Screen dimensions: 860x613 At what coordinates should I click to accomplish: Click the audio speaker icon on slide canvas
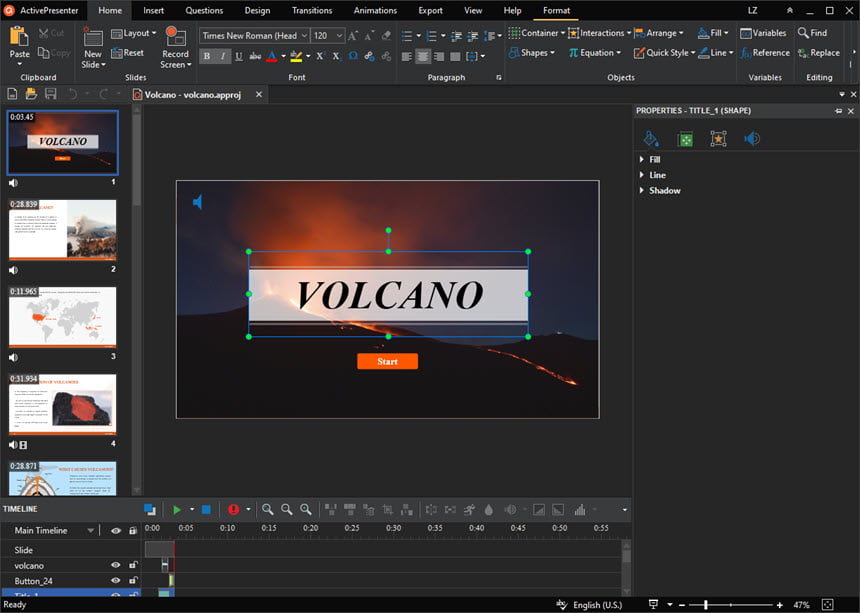(x=198, y=202)
